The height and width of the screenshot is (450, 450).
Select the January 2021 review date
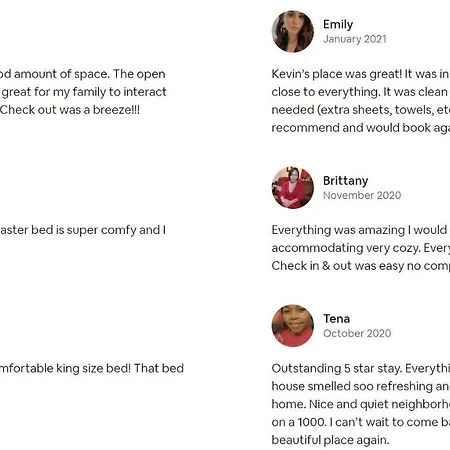[355, 39]
